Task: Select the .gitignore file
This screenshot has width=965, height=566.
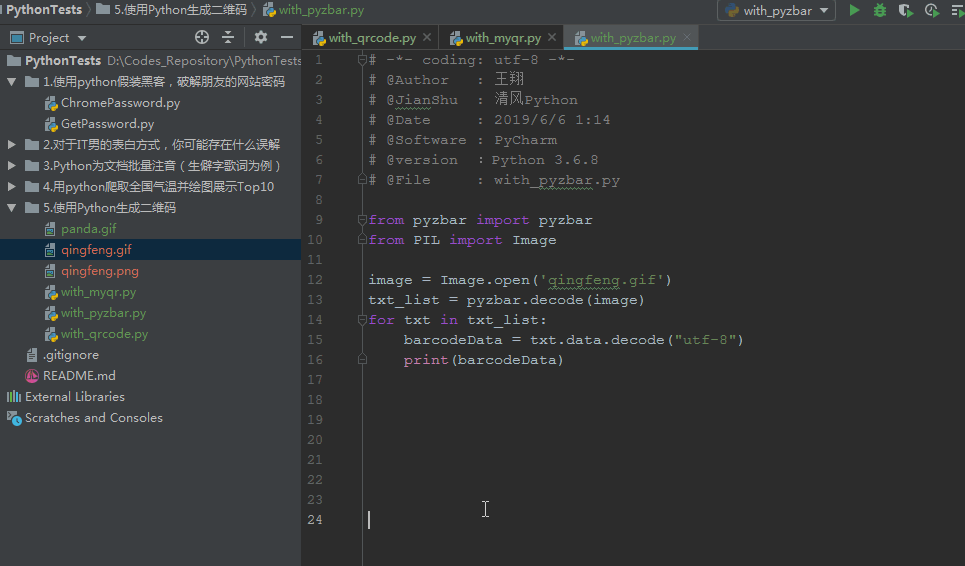Action: tap(71, 354)
